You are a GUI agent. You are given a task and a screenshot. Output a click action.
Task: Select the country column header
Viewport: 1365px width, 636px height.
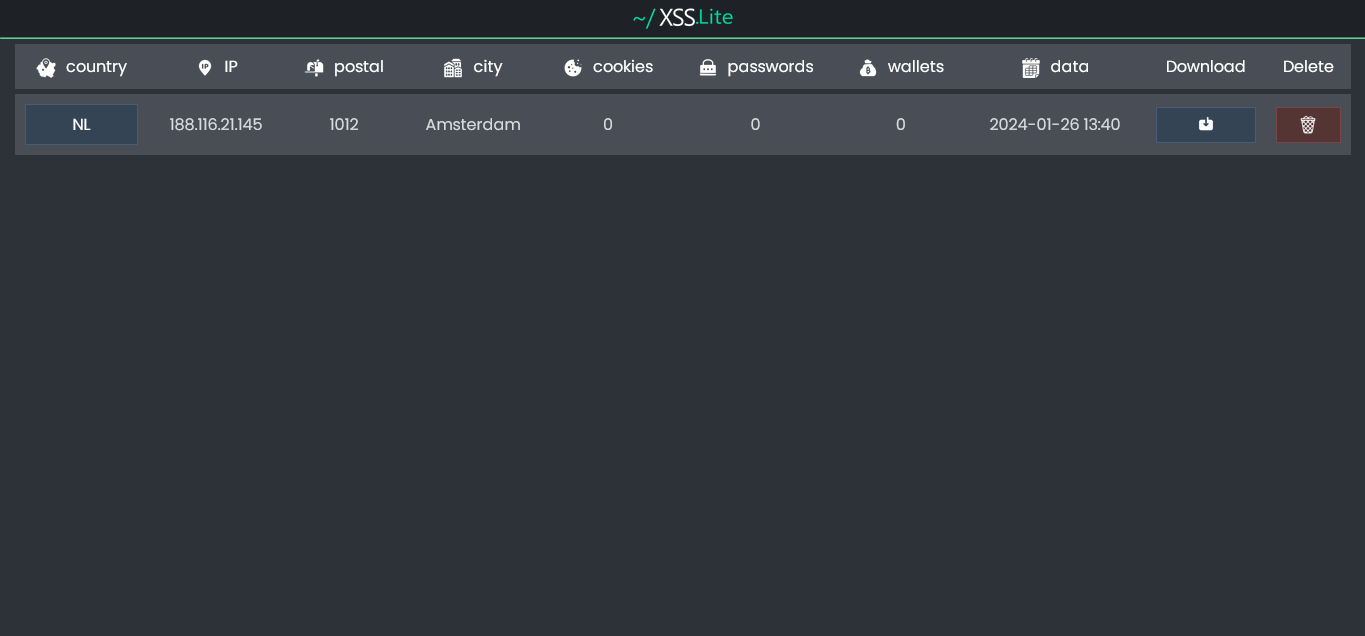click(96, 67)
